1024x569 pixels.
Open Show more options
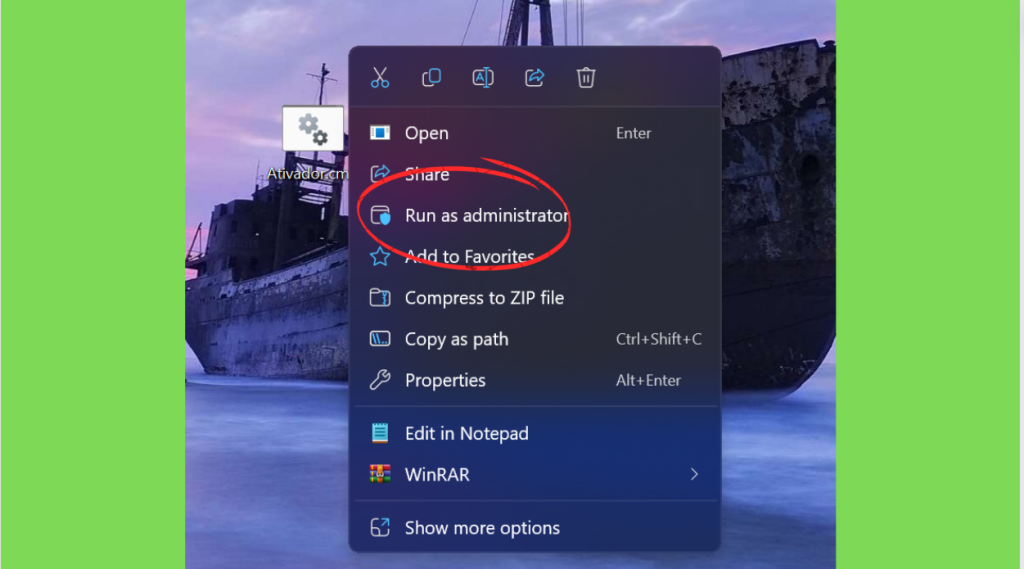536,528
